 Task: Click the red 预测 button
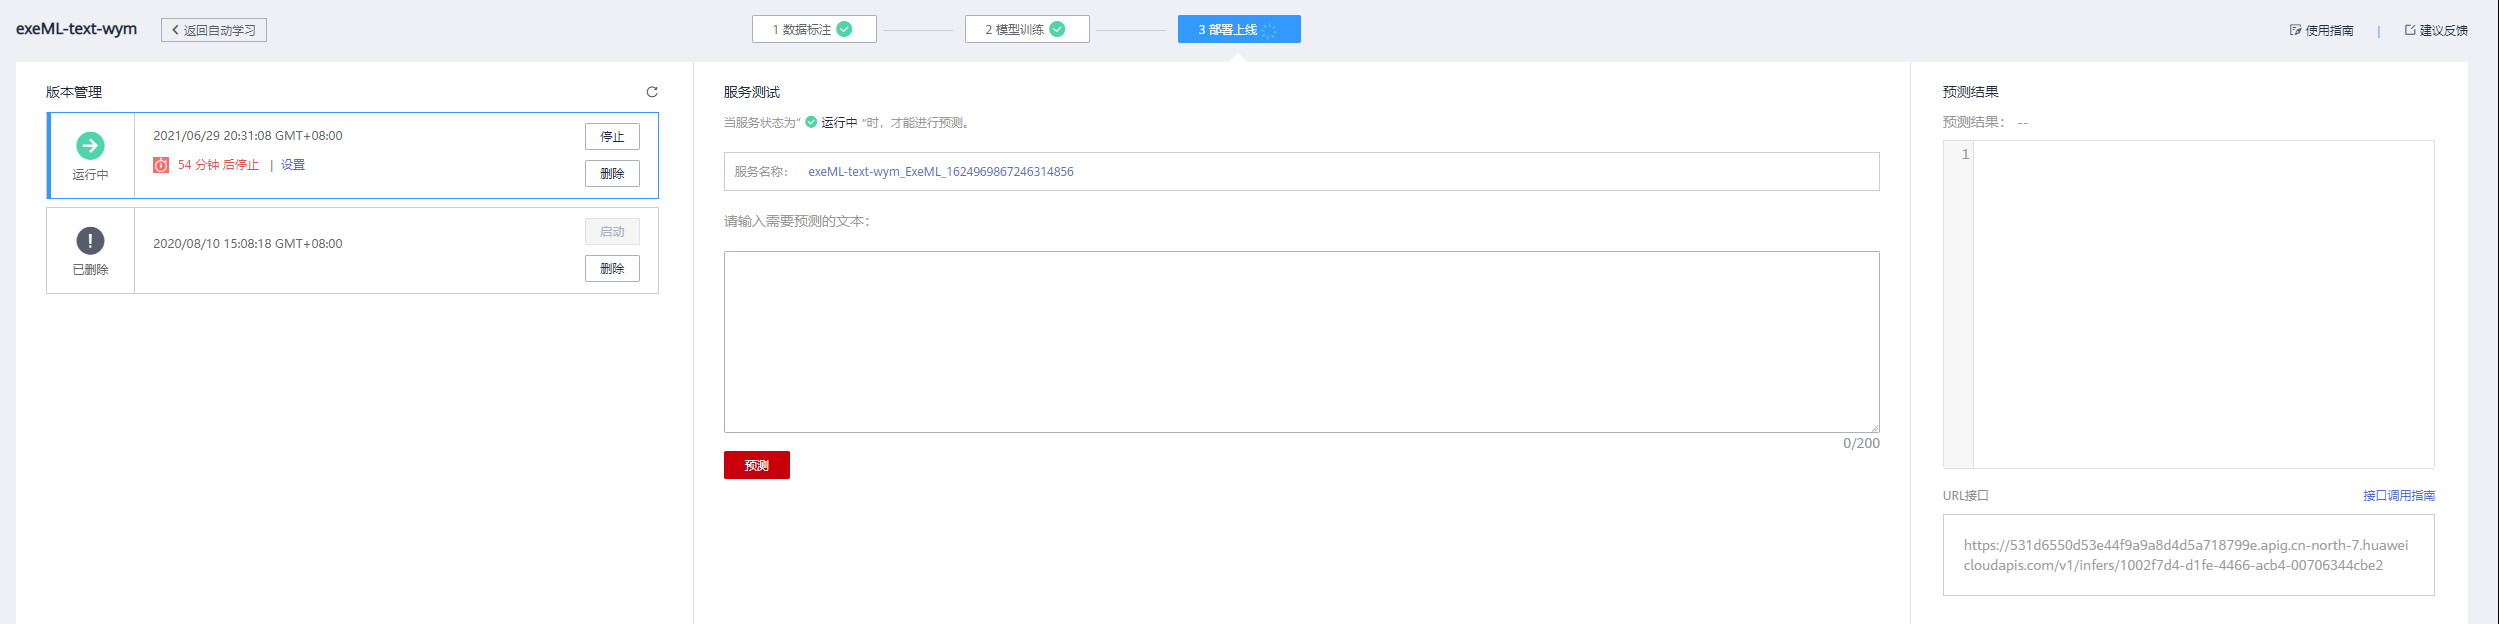(757, 465)
